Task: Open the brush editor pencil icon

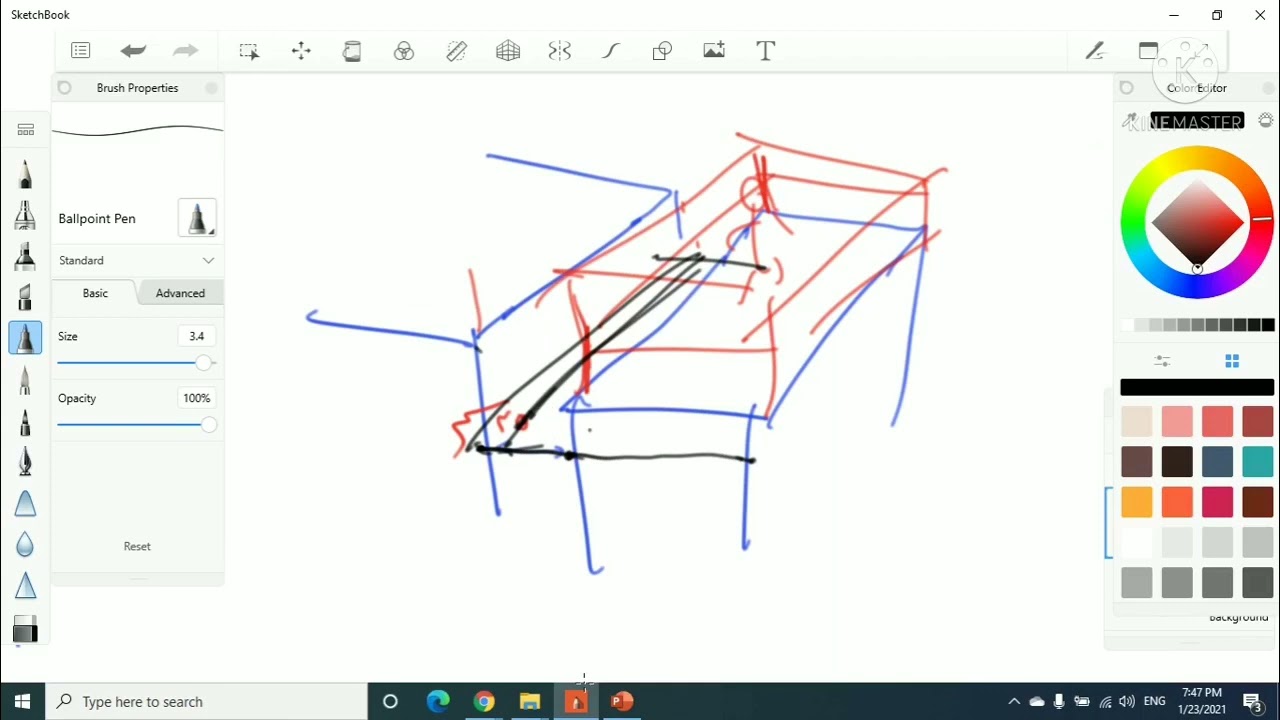Action: pyautogui.click(x=1095, y=51)
